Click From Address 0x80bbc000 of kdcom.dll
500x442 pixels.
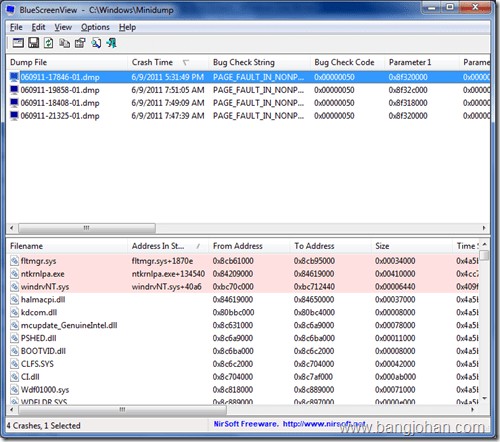click(233, 312)
